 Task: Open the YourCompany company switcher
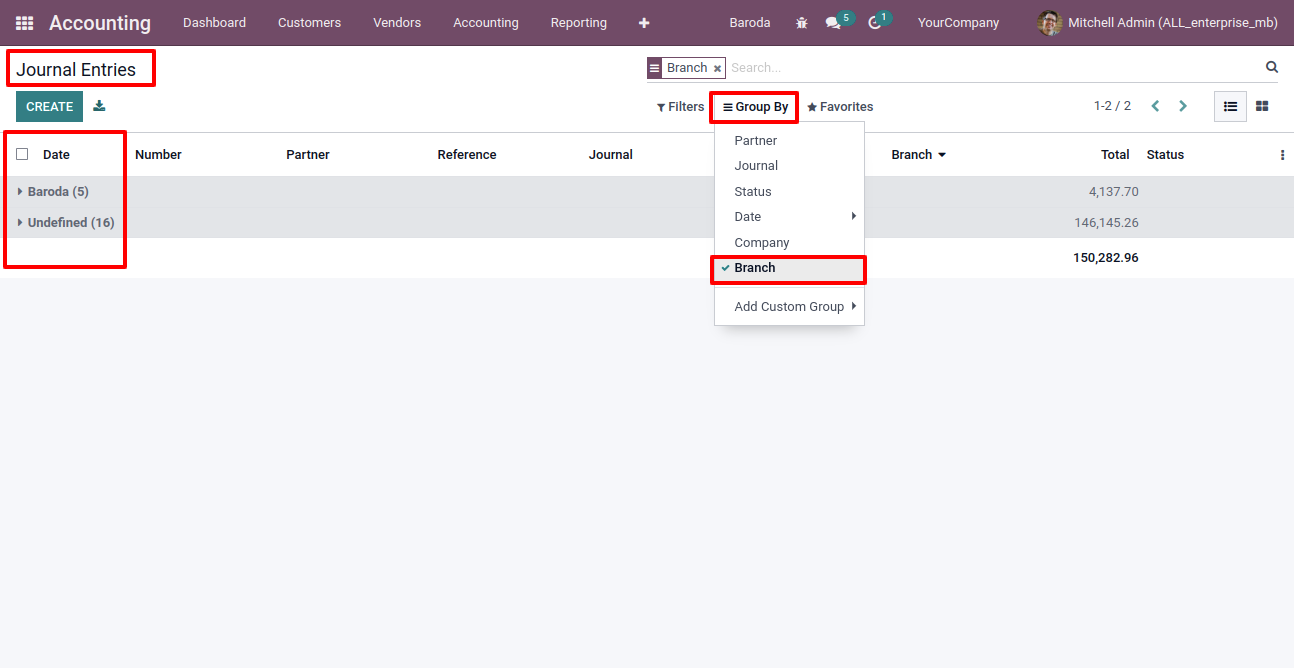click(958, 22)
